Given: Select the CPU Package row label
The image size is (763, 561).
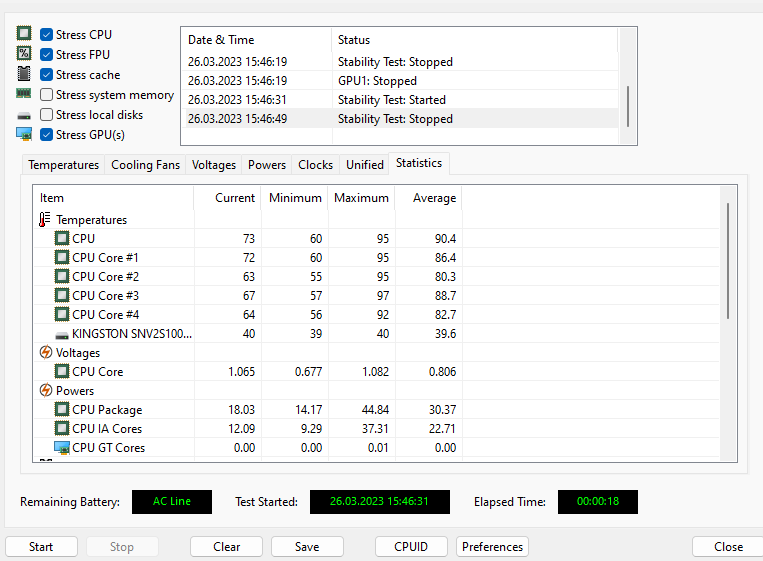Looking at the screenshot, I should pyautogui.click(x=107, y=410).
